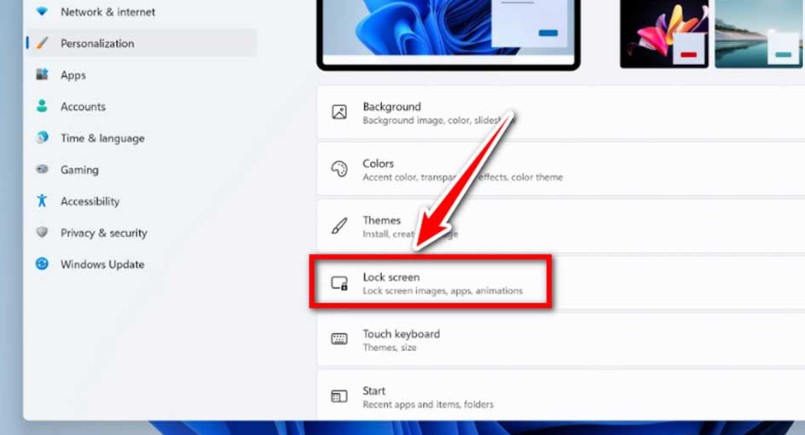Click the Accounts person icon
This screenshot has width=805, height=435.
pyautogui.click(x=42, y=106)
